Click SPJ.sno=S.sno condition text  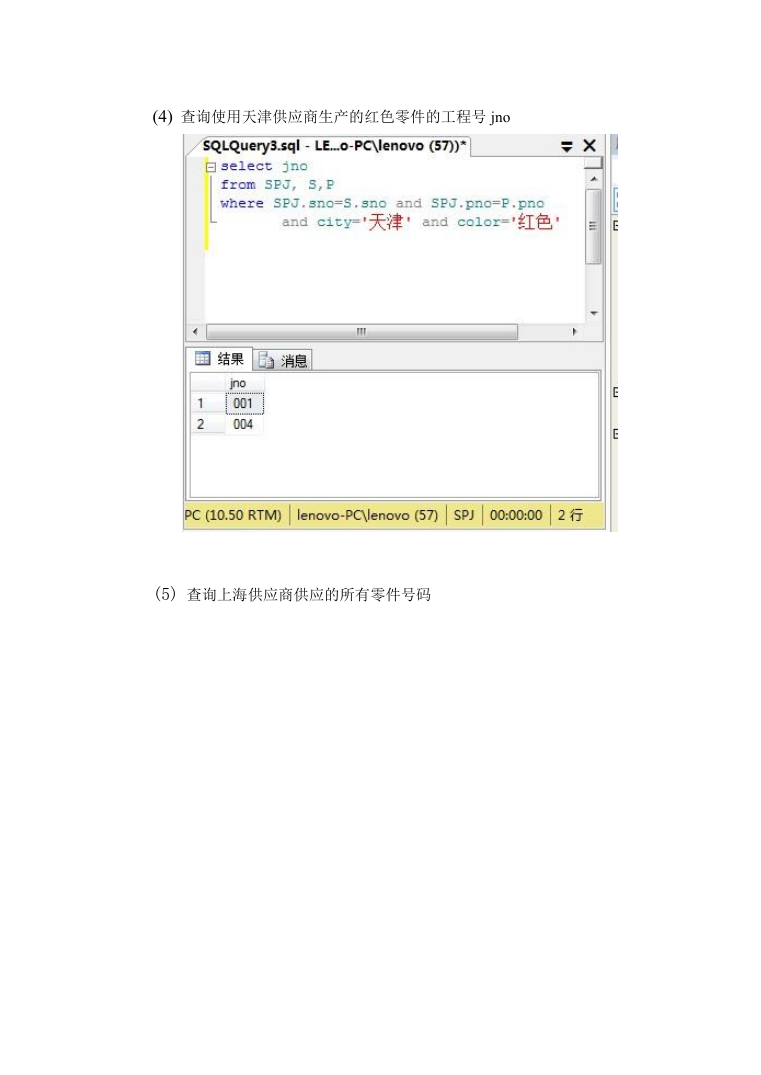point(330,203)
